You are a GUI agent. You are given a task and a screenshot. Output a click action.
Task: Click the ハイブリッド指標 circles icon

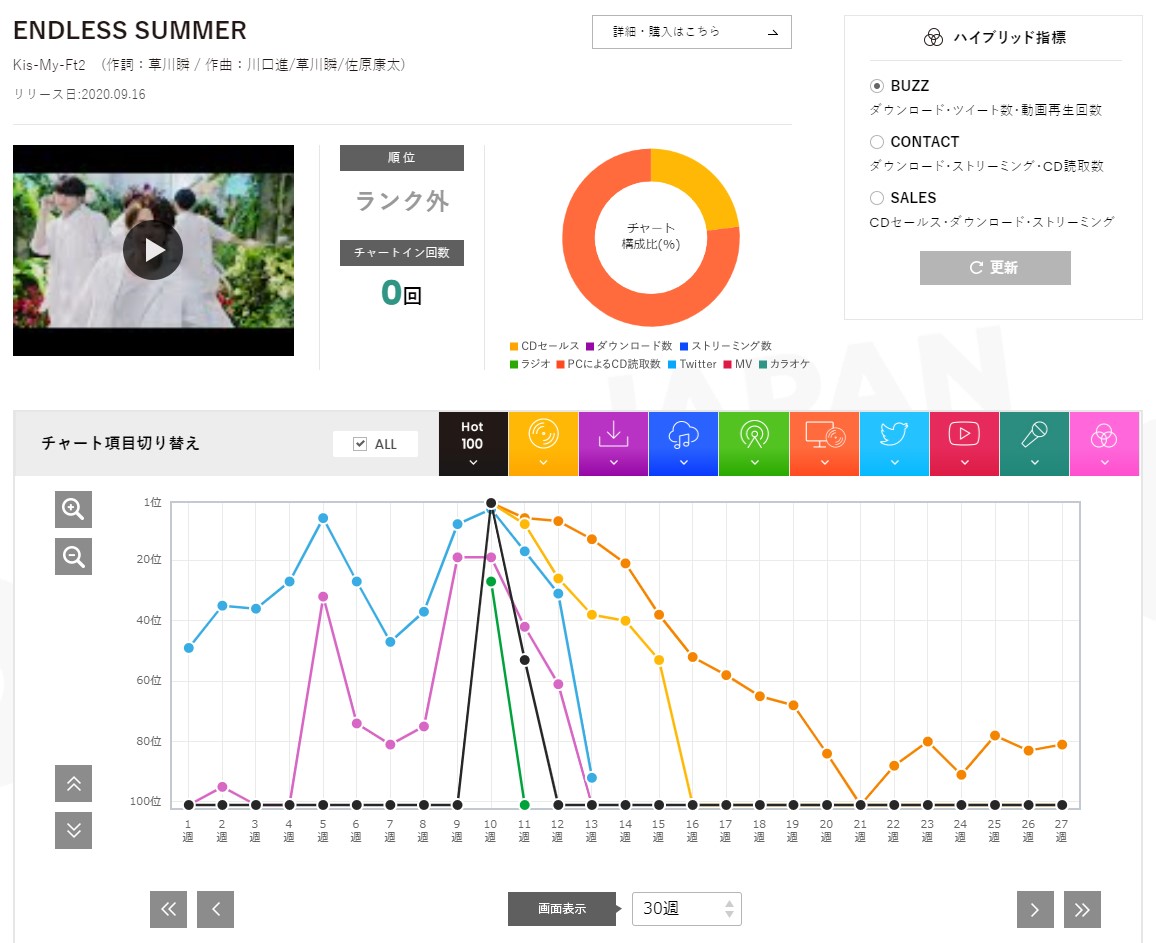pos(933,38)
